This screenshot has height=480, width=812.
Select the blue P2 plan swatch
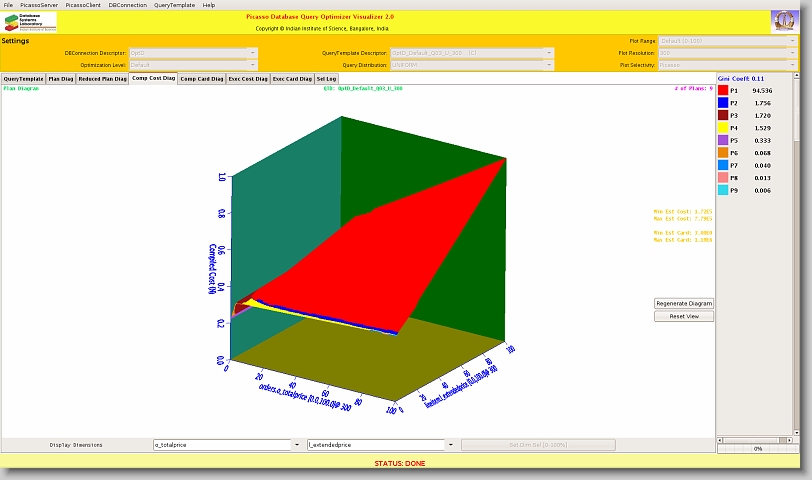point(722,103)
